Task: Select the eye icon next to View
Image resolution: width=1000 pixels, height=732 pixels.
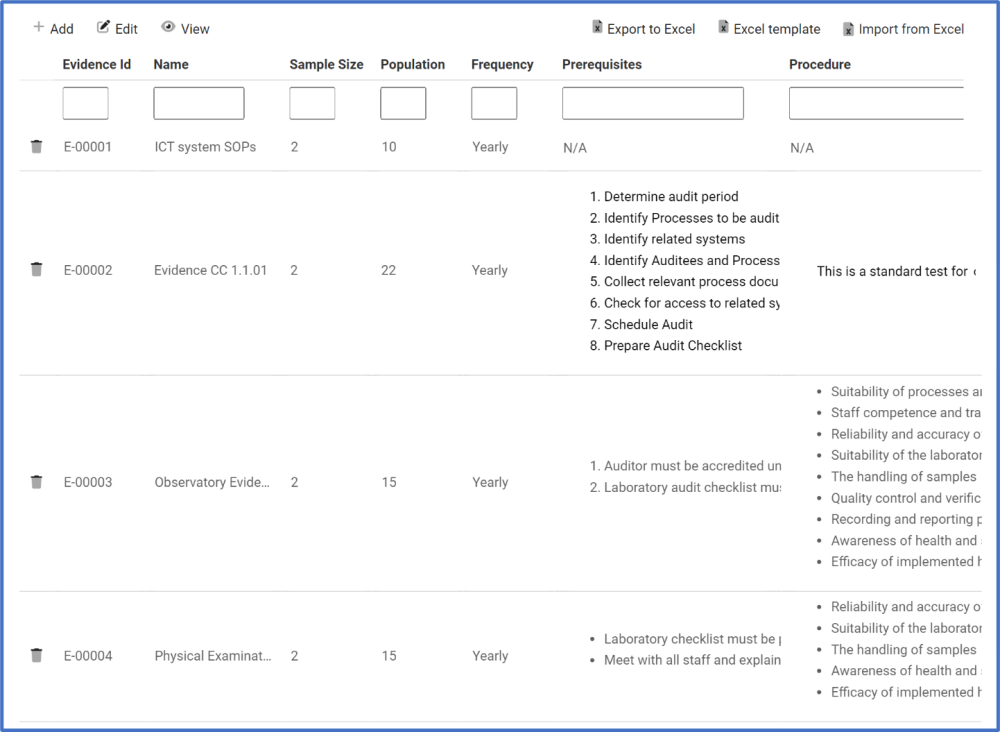Action: [170, 28]
